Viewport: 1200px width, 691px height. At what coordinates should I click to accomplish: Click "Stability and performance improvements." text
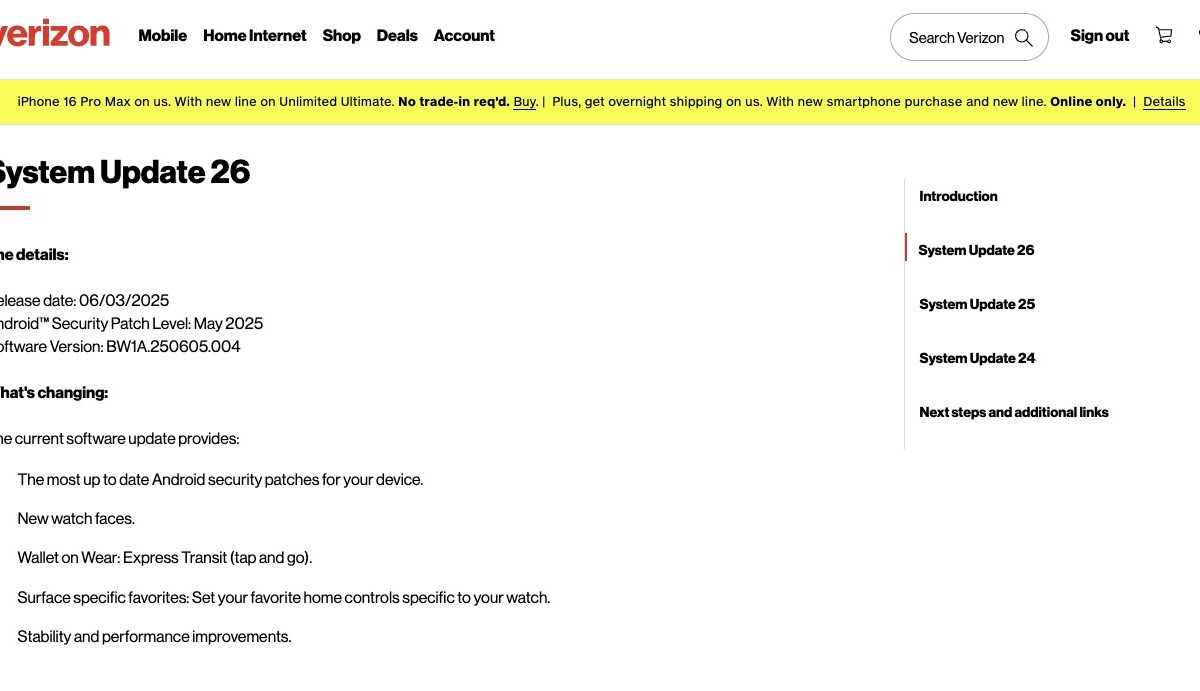click(x=154, y=636)
